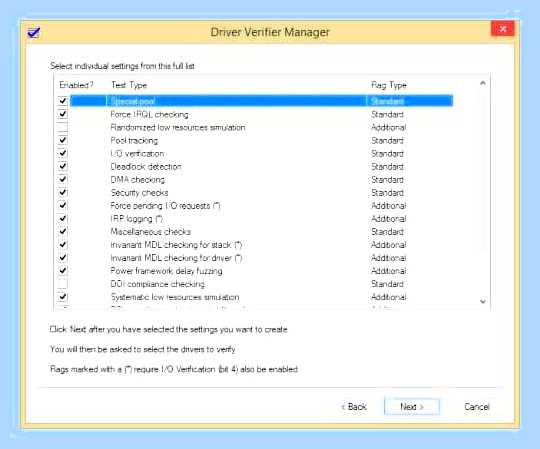This screenshot has width=540, height=449.
Task: Cancel the Driver Verifier wizard
Action: (x=477, y=407)
